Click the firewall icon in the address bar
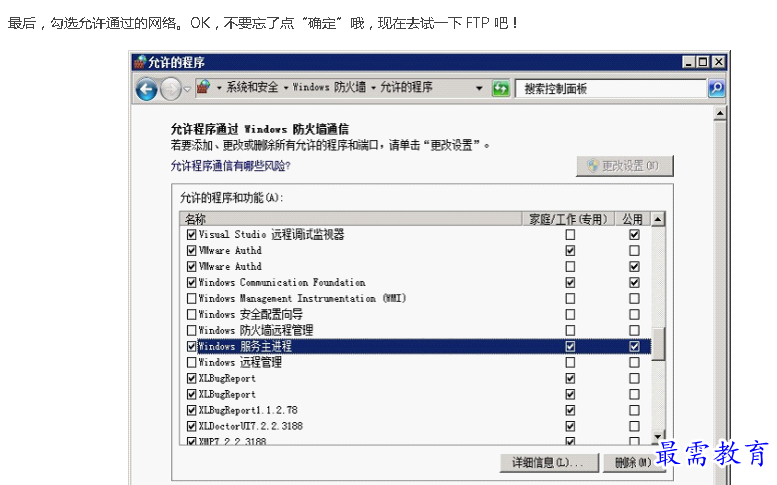Image resolution: width=777 pixels, height=485 pixels. pos(204,88)
